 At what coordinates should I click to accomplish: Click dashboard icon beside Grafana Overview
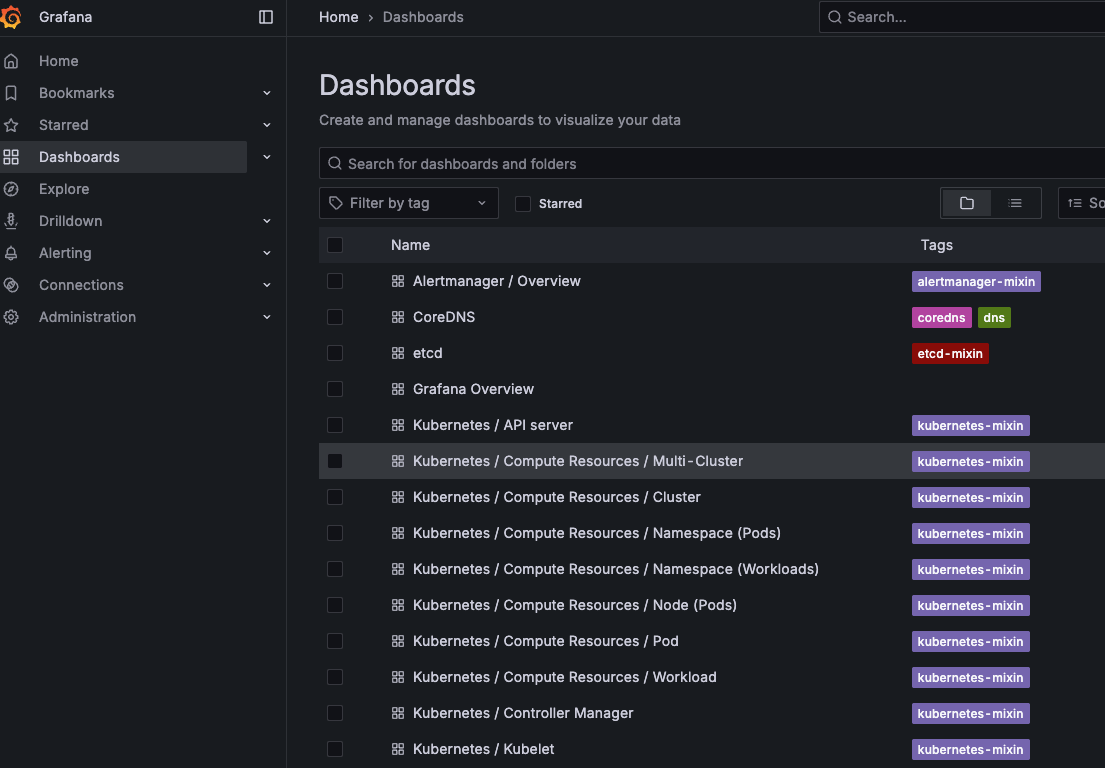pyautogui.click(x=398, y=389)
